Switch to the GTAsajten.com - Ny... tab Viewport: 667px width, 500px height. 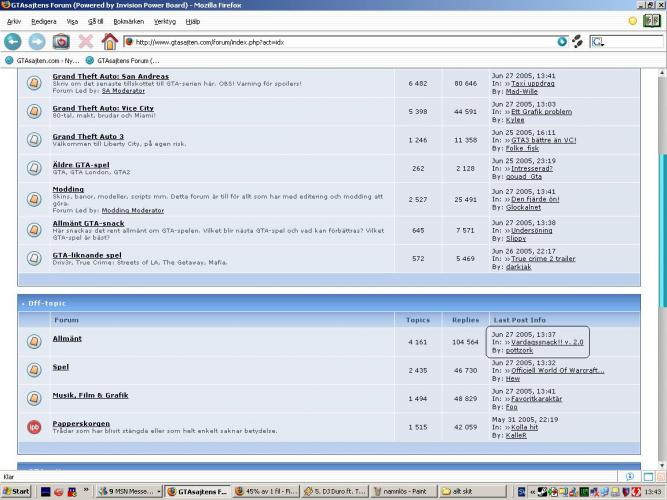[x=43, y=60]
